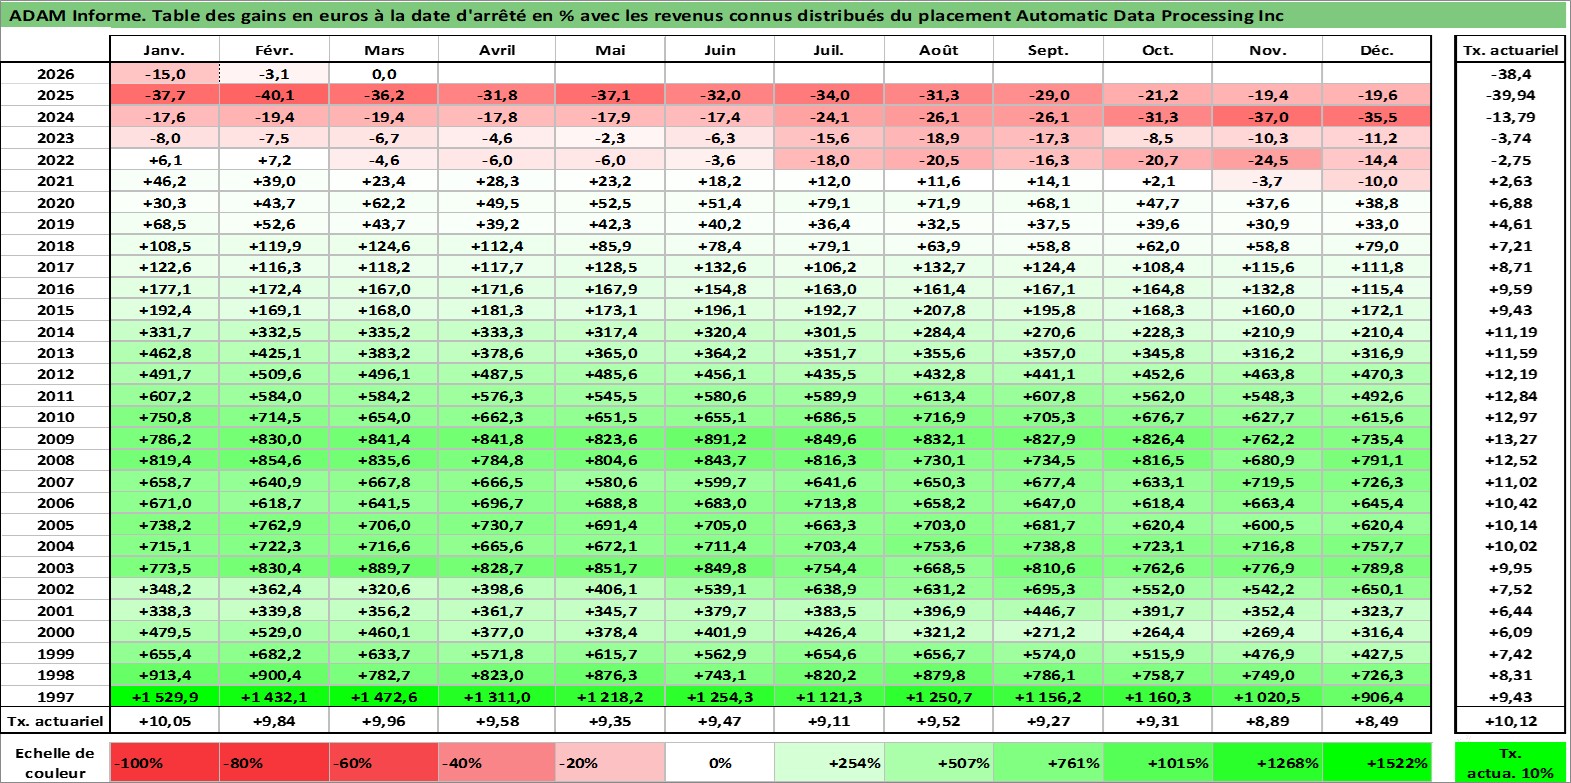The height and width of the screenshot is (783, 1571).
Task: Select the 2008 year row label
Action: [x=55, y=460]
